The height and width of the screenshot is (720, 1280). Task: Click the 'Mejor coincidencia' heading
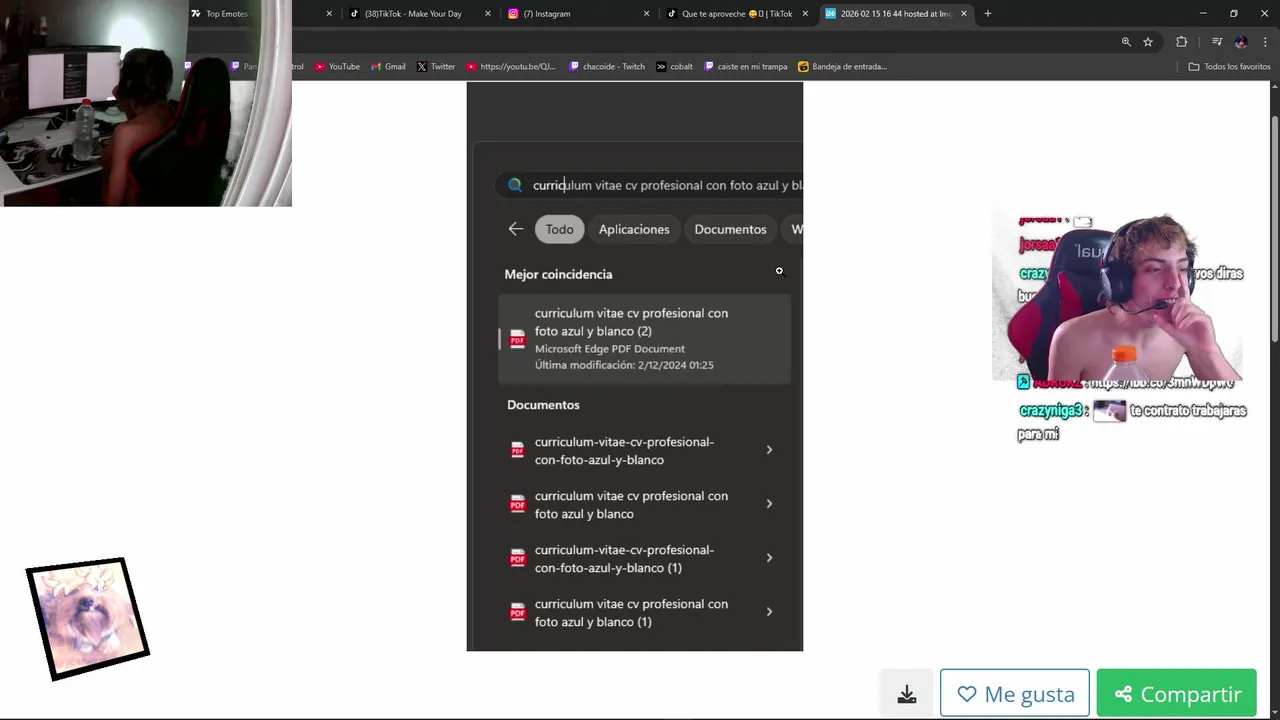pos(558,274)
